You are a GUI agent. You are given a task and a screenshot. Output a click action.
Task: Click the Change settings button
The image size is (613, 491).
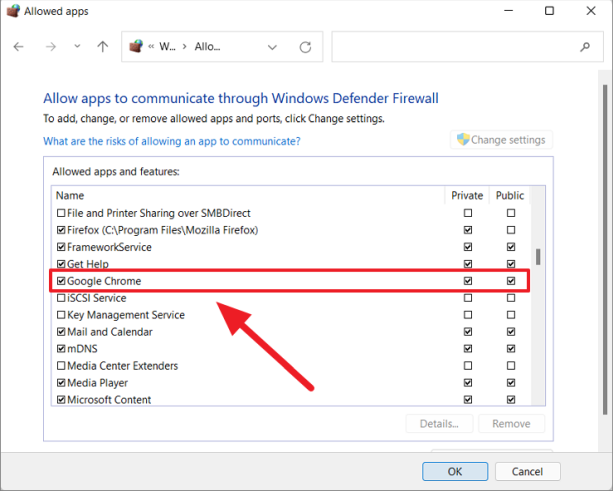pyautogui.click(x=501, y=140)
